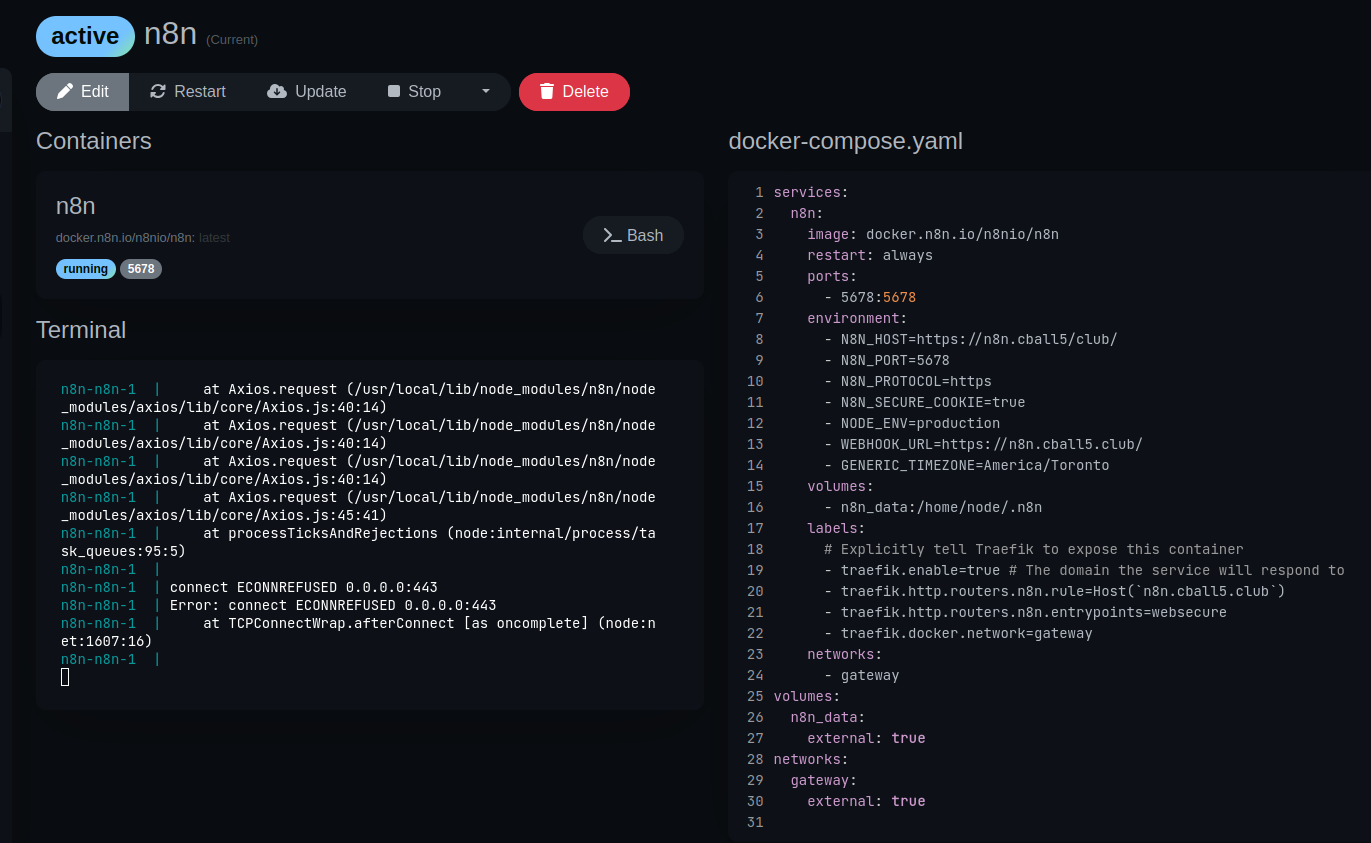
Task: Click the N8N_HOST environment line
Action: (x=971, y=339)
